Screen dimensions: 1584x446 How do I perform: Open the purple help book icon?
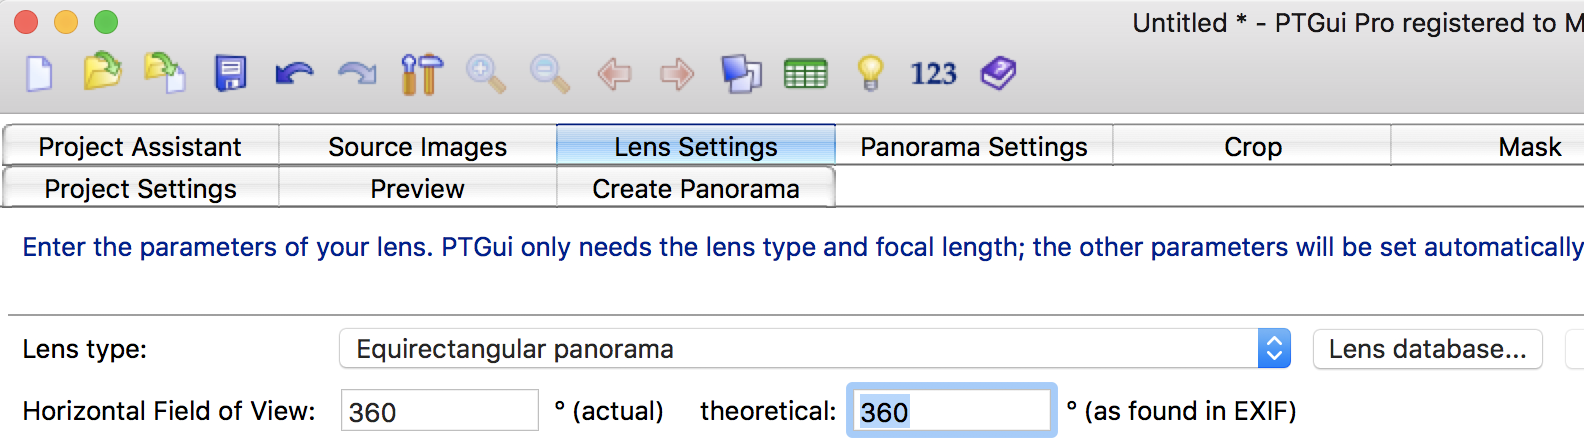click(998, 73)
